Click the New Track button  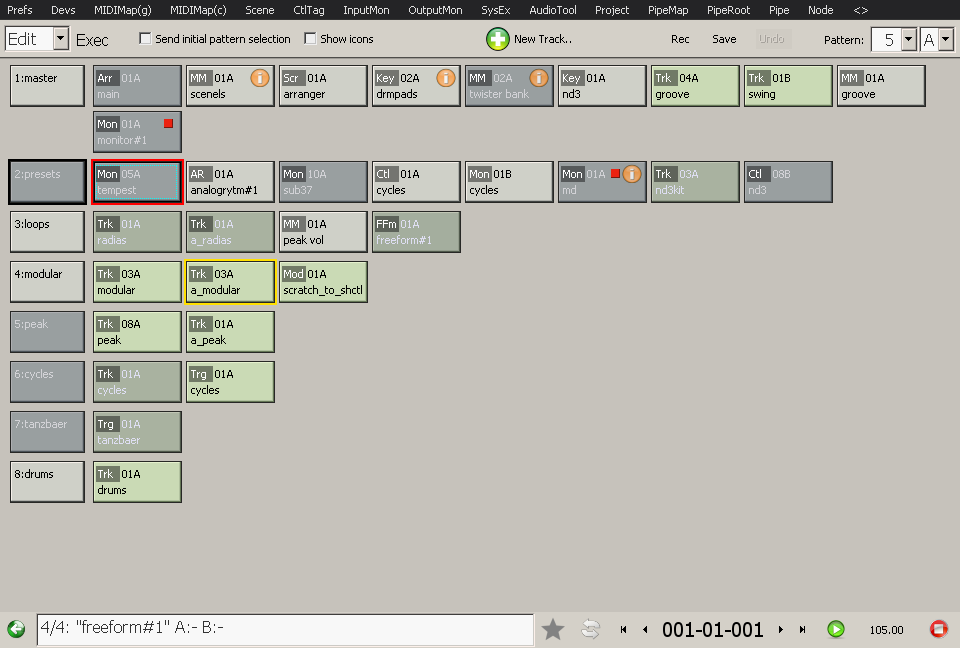pyautogui.click(x=529, y=39)
